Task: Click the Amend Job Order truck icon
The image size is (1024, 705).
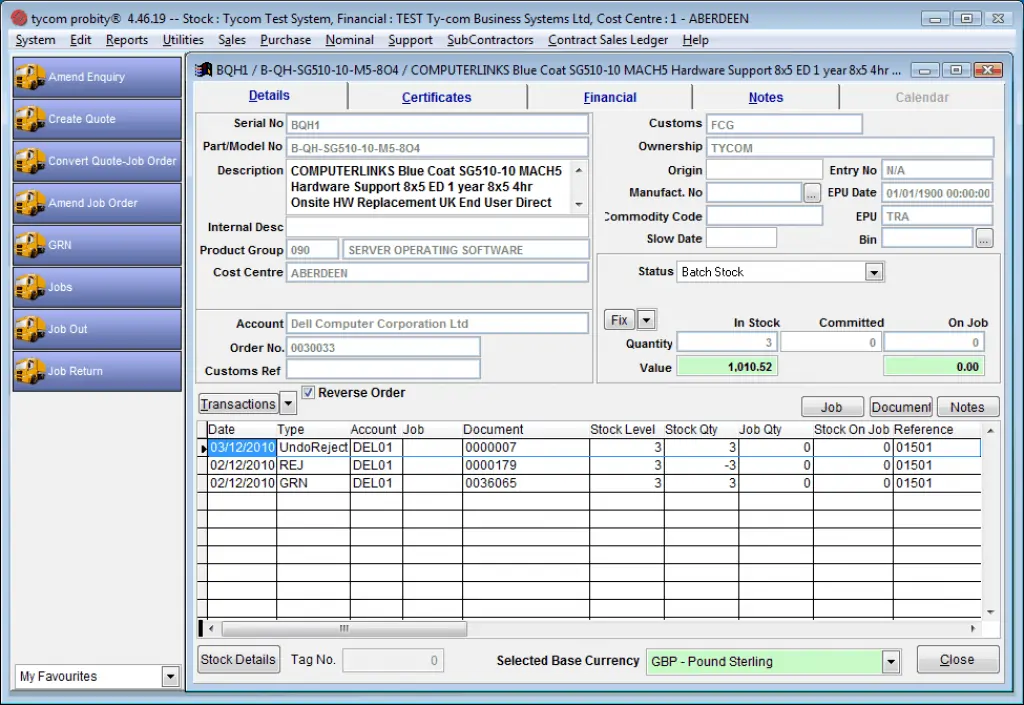Action: 30,203
